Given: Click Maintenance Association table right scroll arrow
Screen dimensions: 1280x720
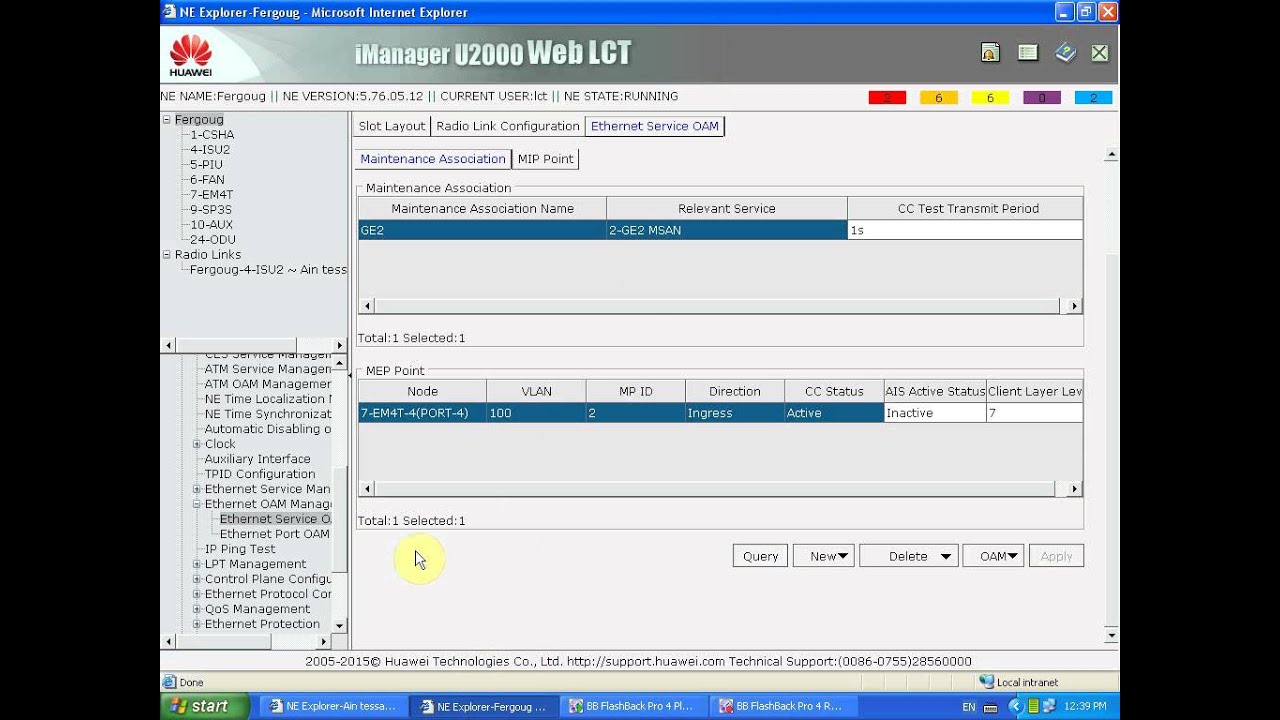Looking at the screenshot, I should click(x=1075, y=306).
